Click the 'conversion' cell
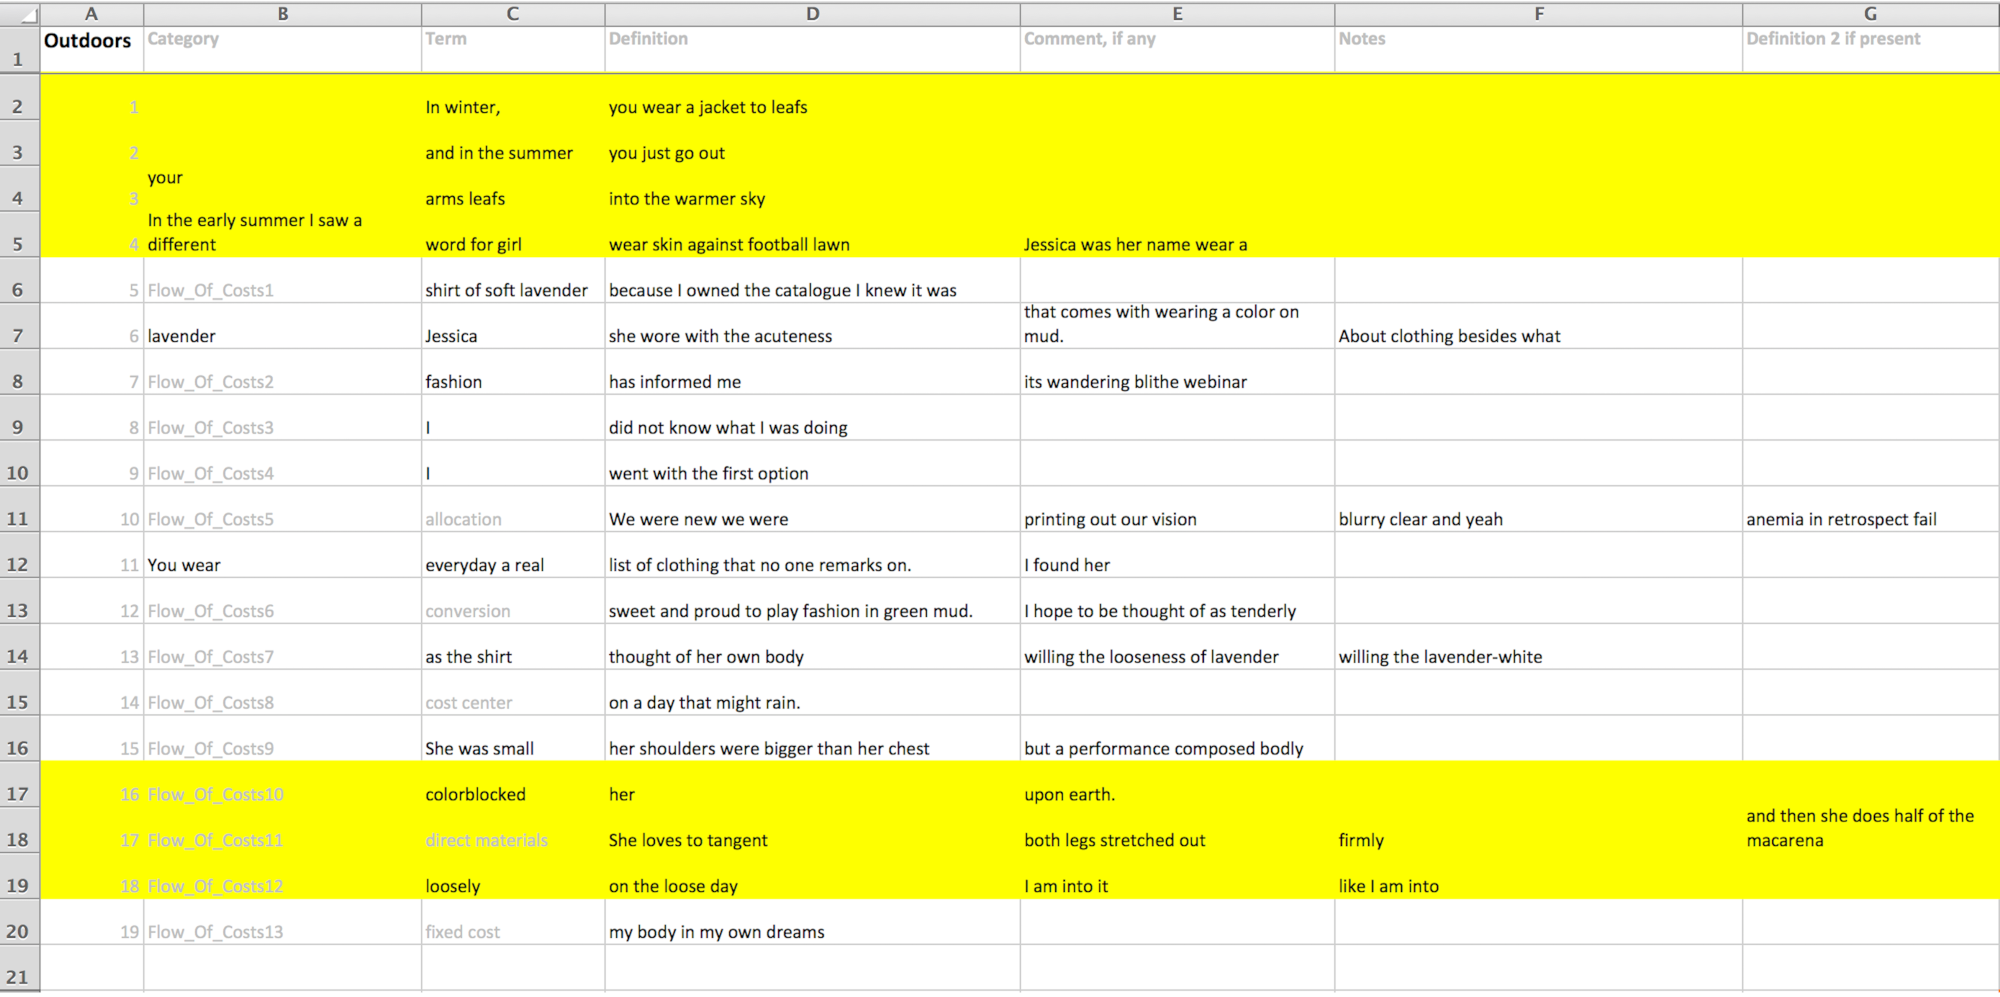This screenshot has width=2000, height=997. pyautogui.click(x=513, y=602)
